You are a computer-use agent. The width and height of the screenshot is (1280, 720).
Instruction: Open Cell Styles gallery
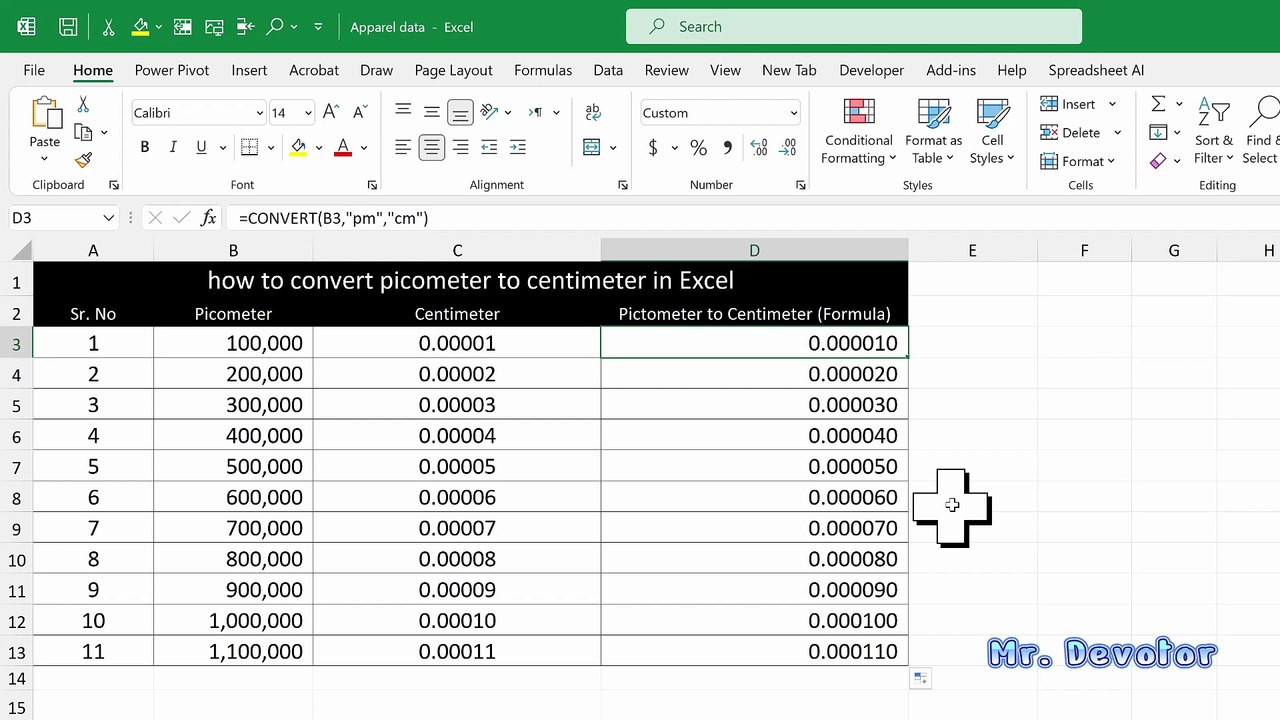pyautogui.click(x=992, y=131)
